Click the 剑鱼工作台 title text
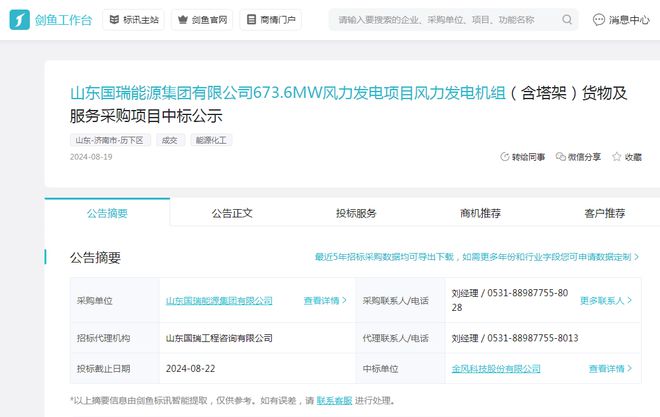Viewport: 660px width, 417px height. point(63,20)
